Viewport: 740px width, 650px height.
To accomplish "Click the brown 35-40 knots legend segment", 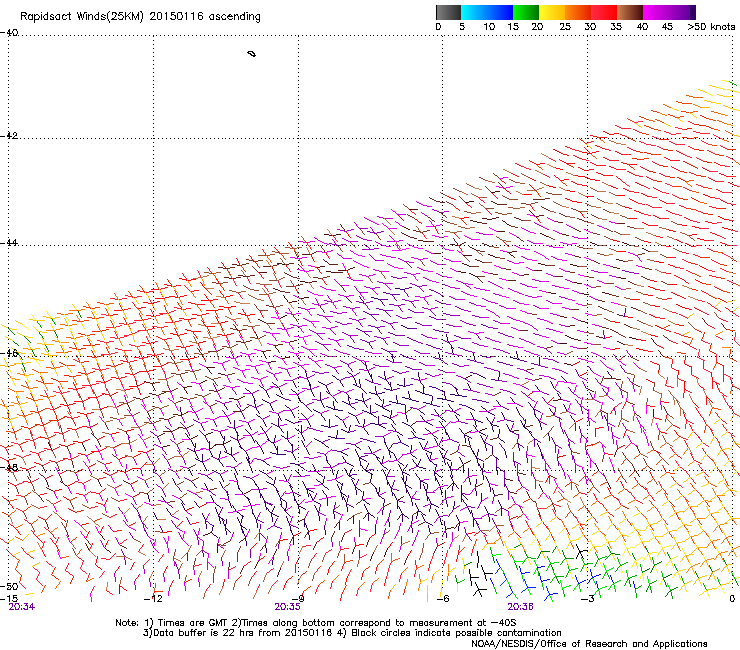I will coord(630,12).
